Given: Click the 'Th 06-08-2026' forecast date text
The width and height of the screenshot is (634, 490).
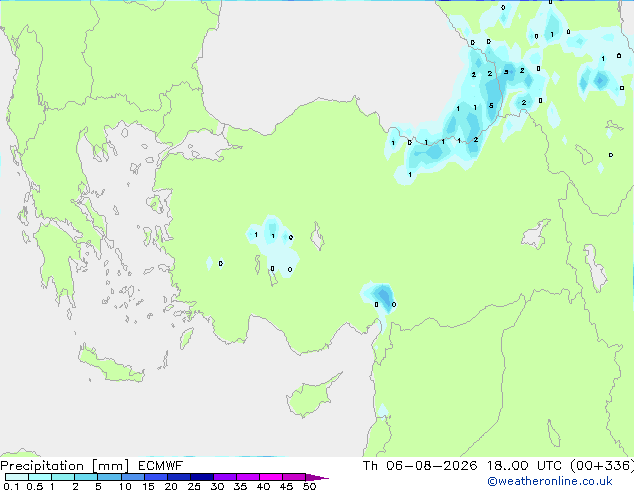Looking at the screenshot, I should [x=420, y=466].
